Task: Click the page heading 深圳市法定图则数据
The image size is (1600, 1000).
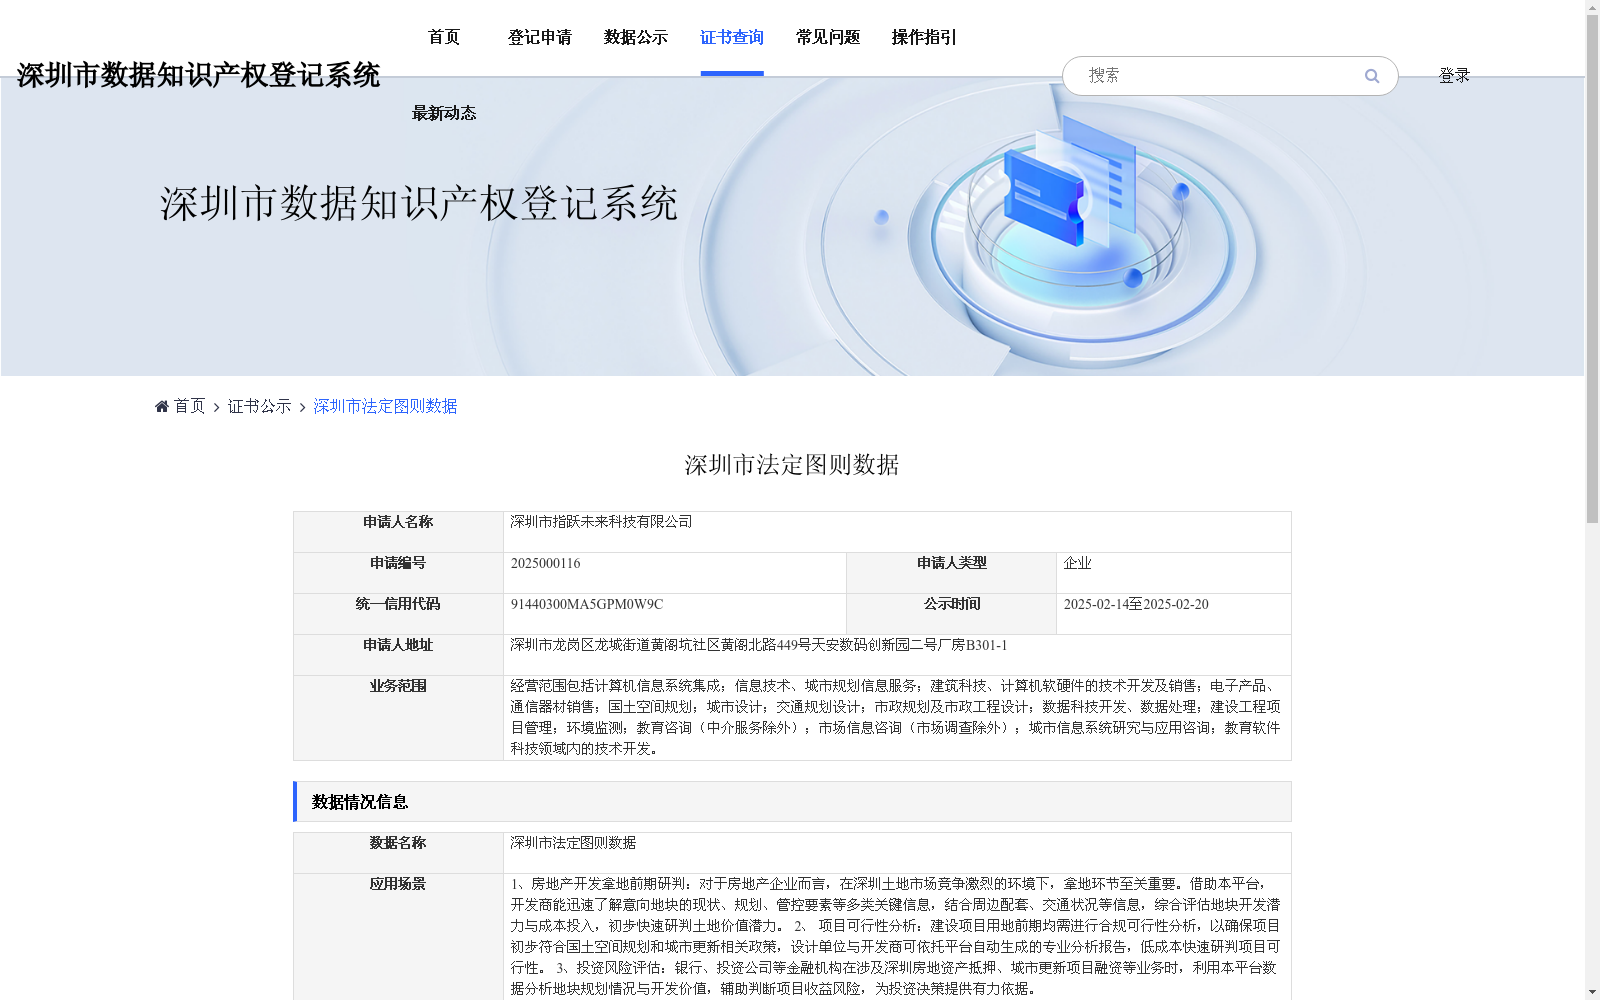Action: [792, 465]
